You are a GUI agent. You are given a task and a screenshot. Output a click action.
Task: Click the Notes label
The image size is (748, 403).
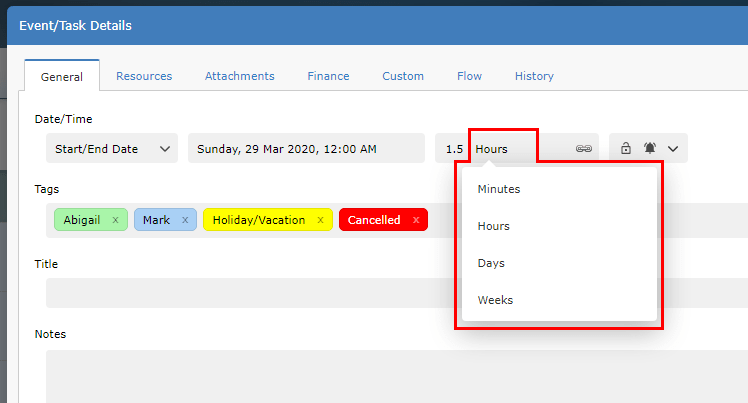tap(50, 334)
